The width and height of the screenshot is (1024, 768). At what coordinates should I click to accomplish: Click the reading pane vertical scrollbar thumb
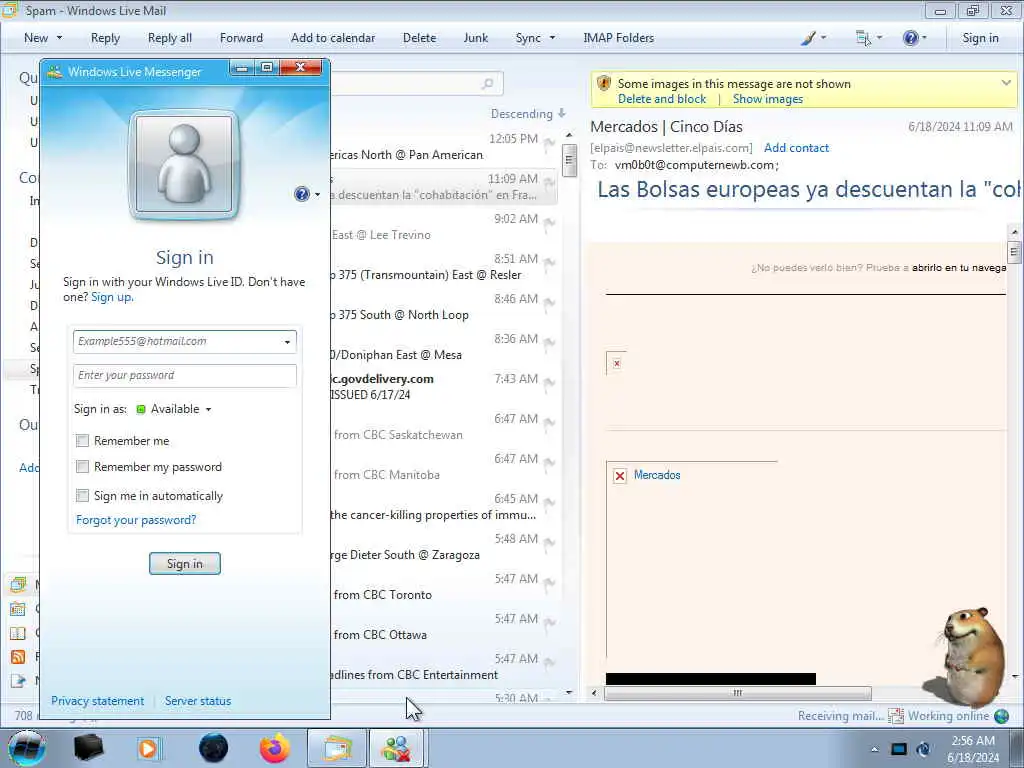(1014, 251)
